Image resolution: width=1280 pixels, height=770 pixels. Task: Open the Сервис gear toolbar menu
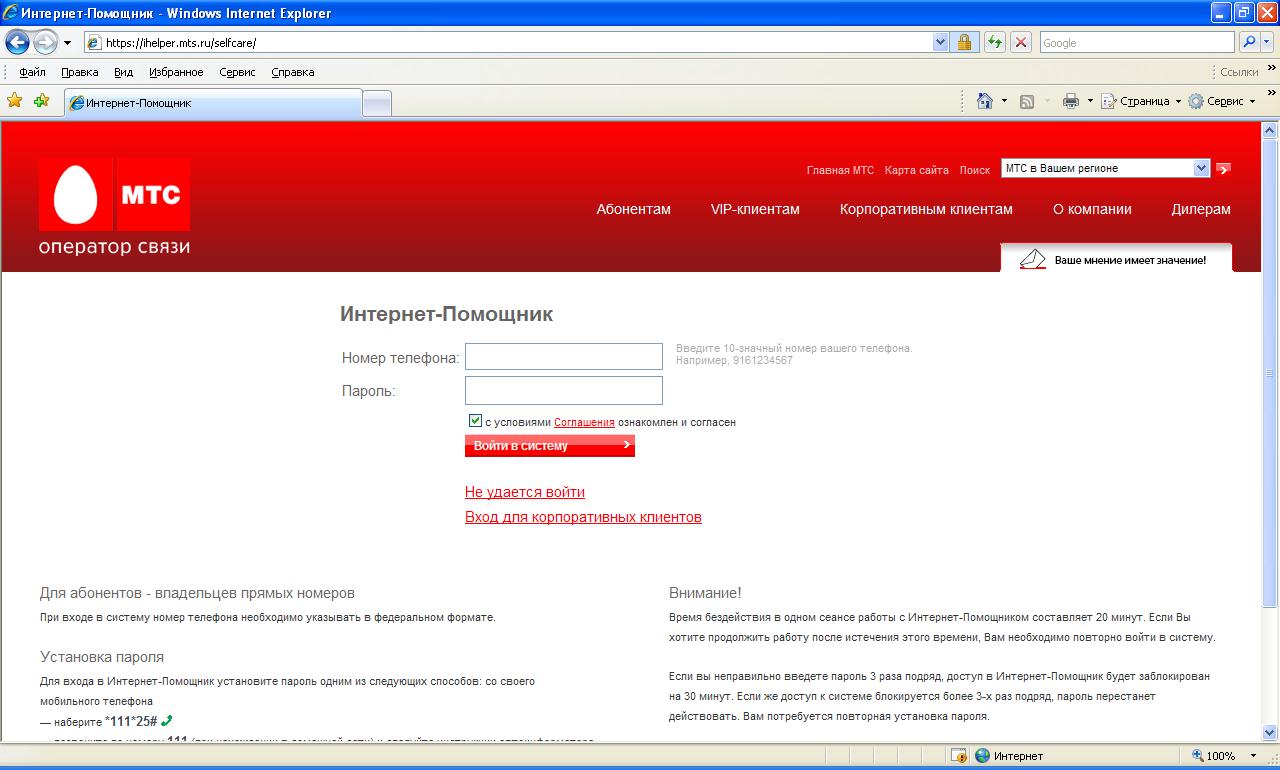click(x=1221, y=101)
